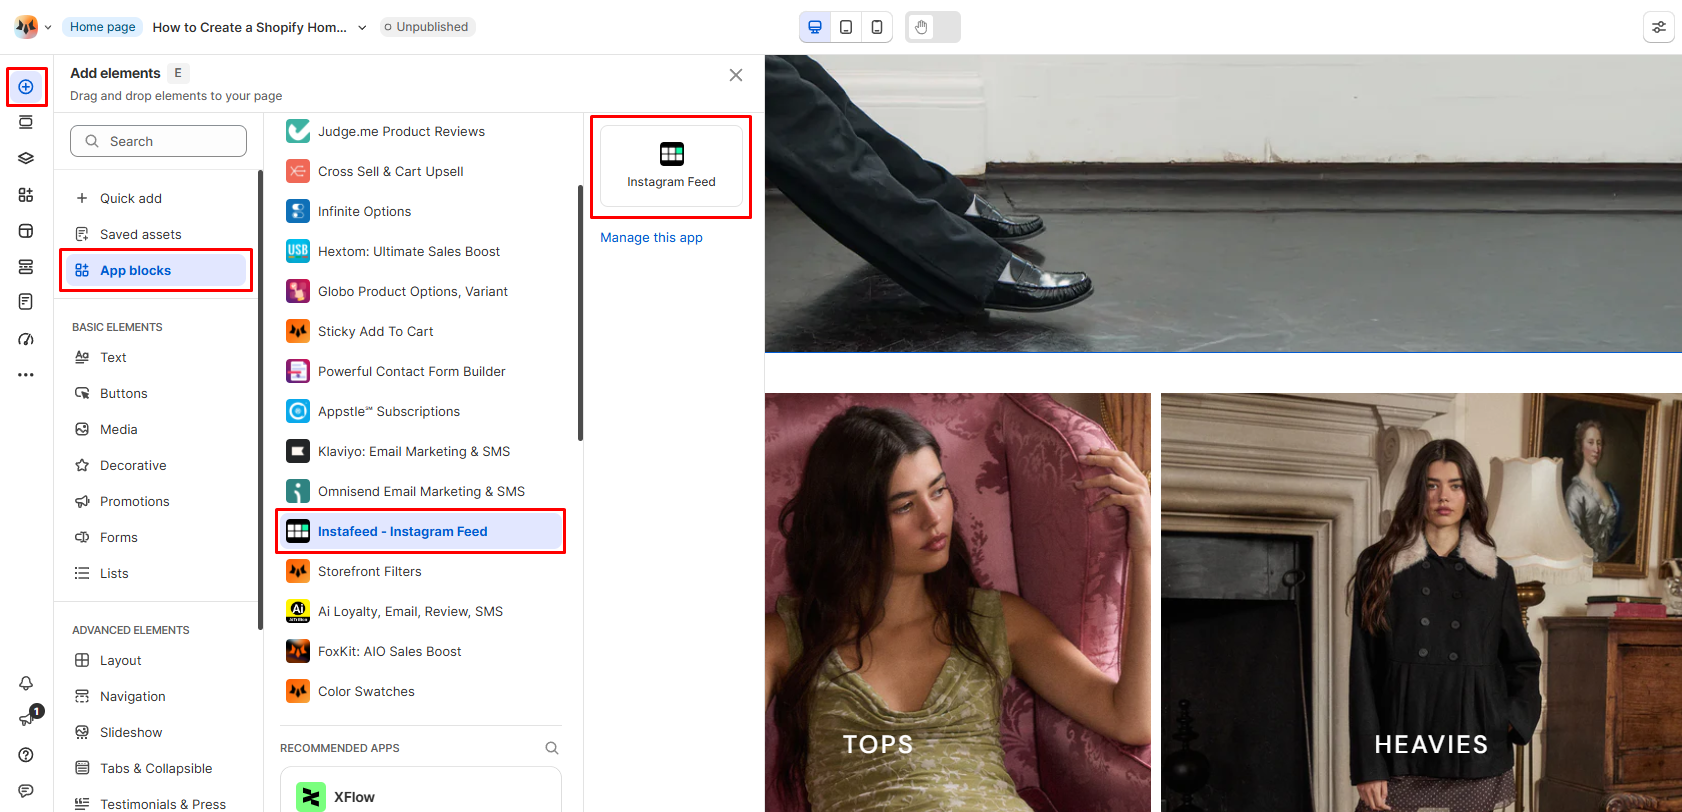Select Color Swatches app
Screen dimensions: 1682x812
420,691
